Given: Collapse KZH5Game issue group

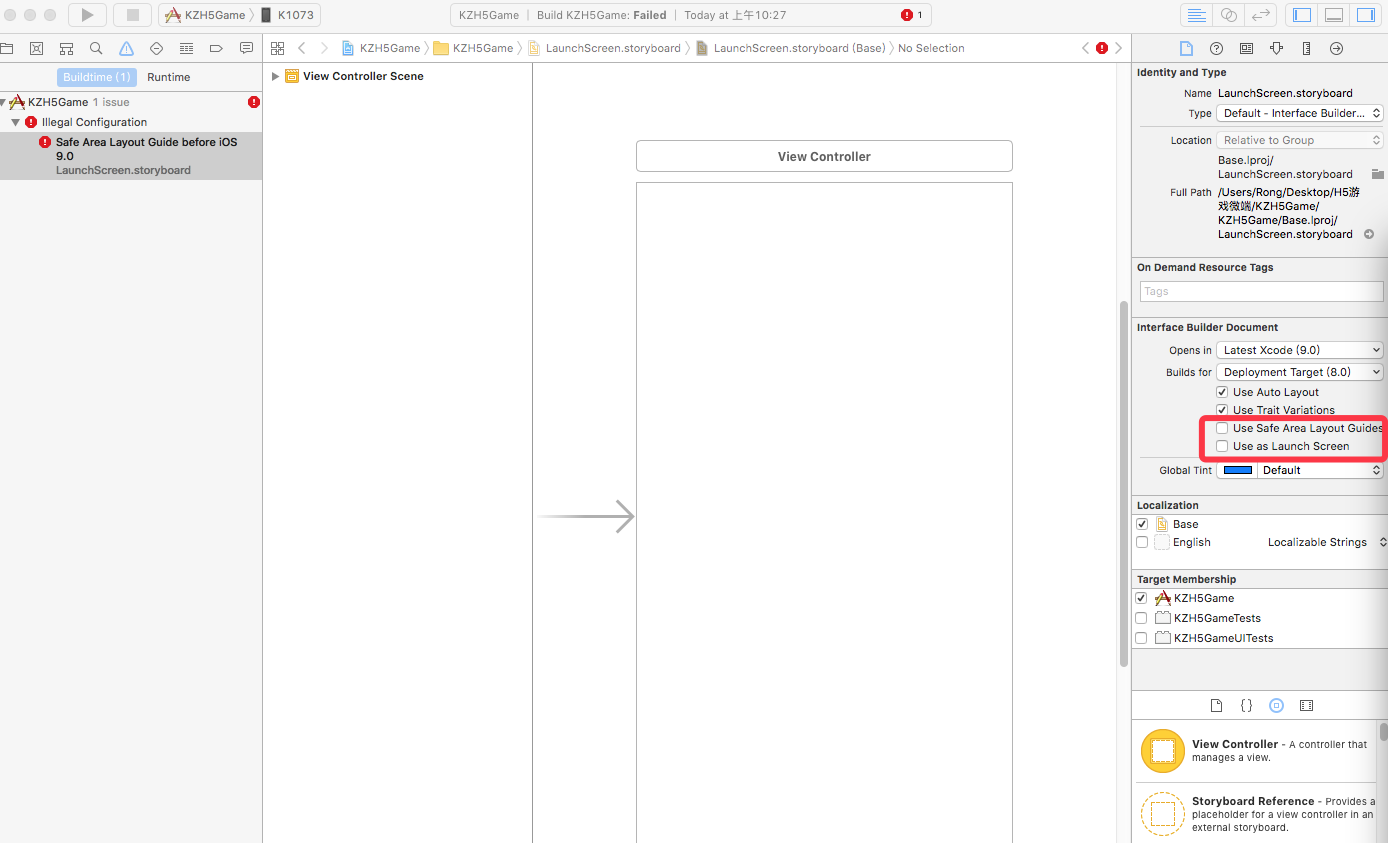Looking at the screenshot, I should [3, 102].
